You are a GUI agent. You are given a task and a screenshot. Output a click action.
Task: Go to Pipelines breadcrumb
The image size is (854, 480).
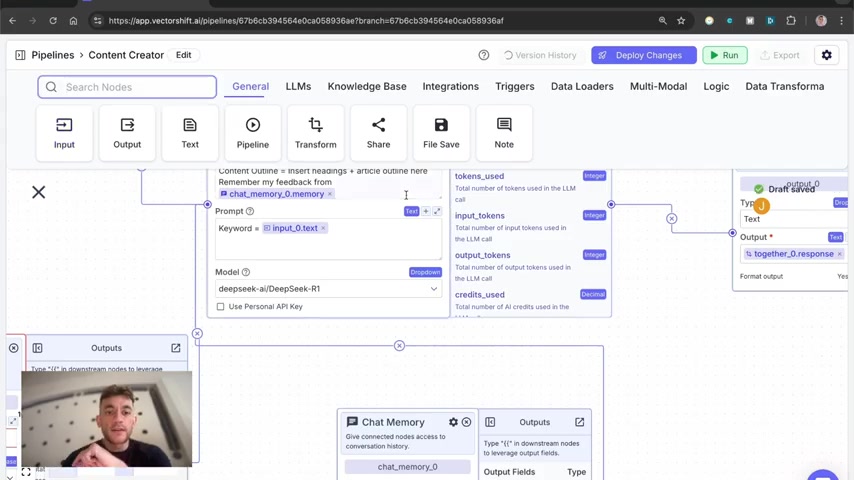(53, 55)
